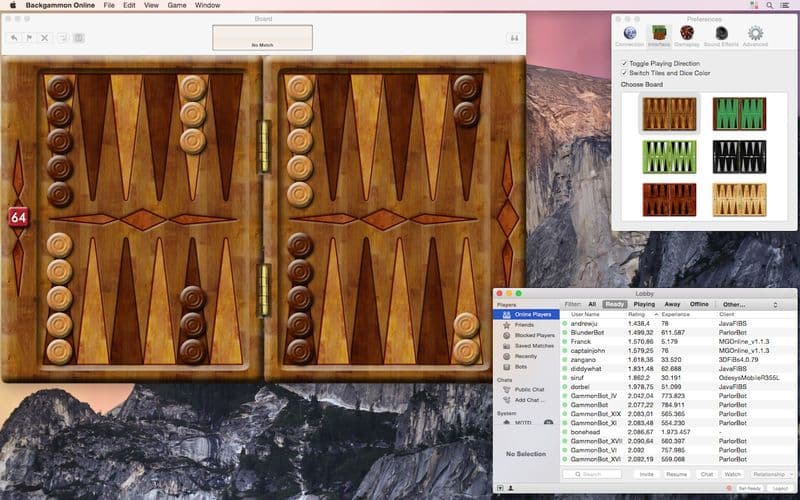800x500 pixels.
Task: Click the Lobby Search field
Action: [x=592, y=474]
